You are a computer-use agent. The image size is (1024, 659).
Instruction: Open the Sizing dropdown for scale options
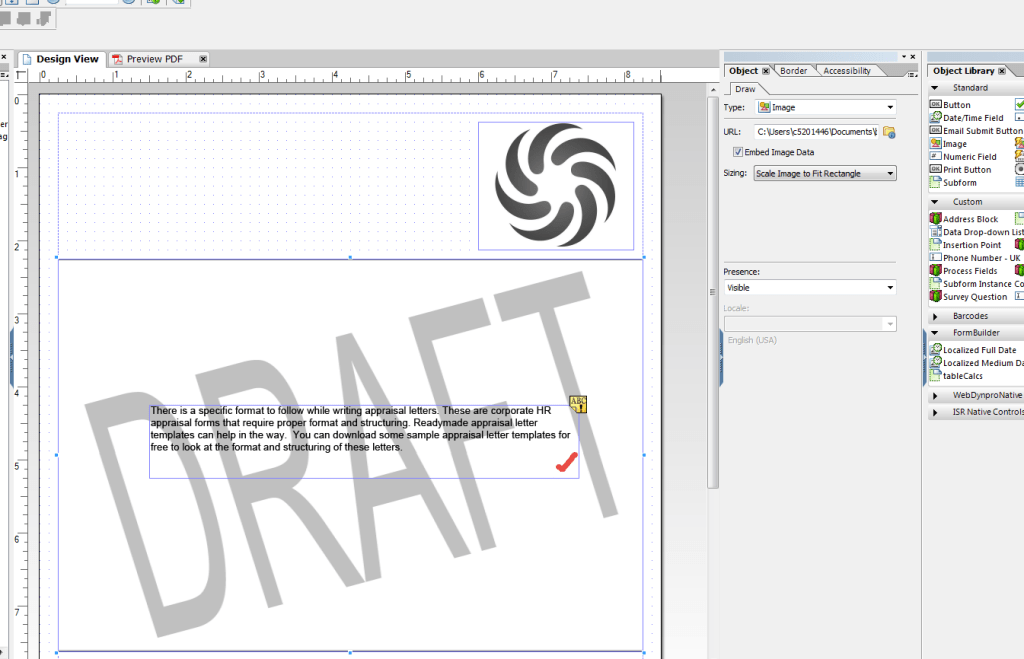[x=889, y=173]
